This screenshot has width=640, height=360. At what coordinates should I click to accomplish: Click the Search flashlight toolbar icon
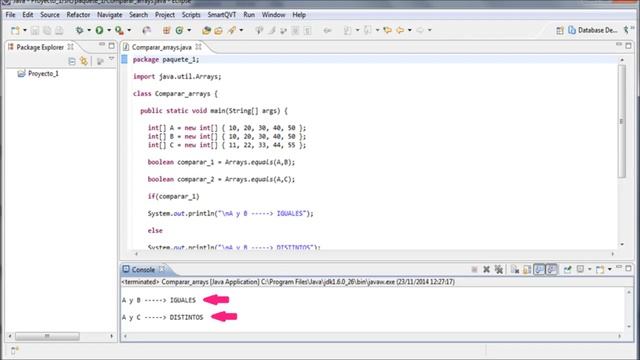pyautogui.click(x=232, y=30)
